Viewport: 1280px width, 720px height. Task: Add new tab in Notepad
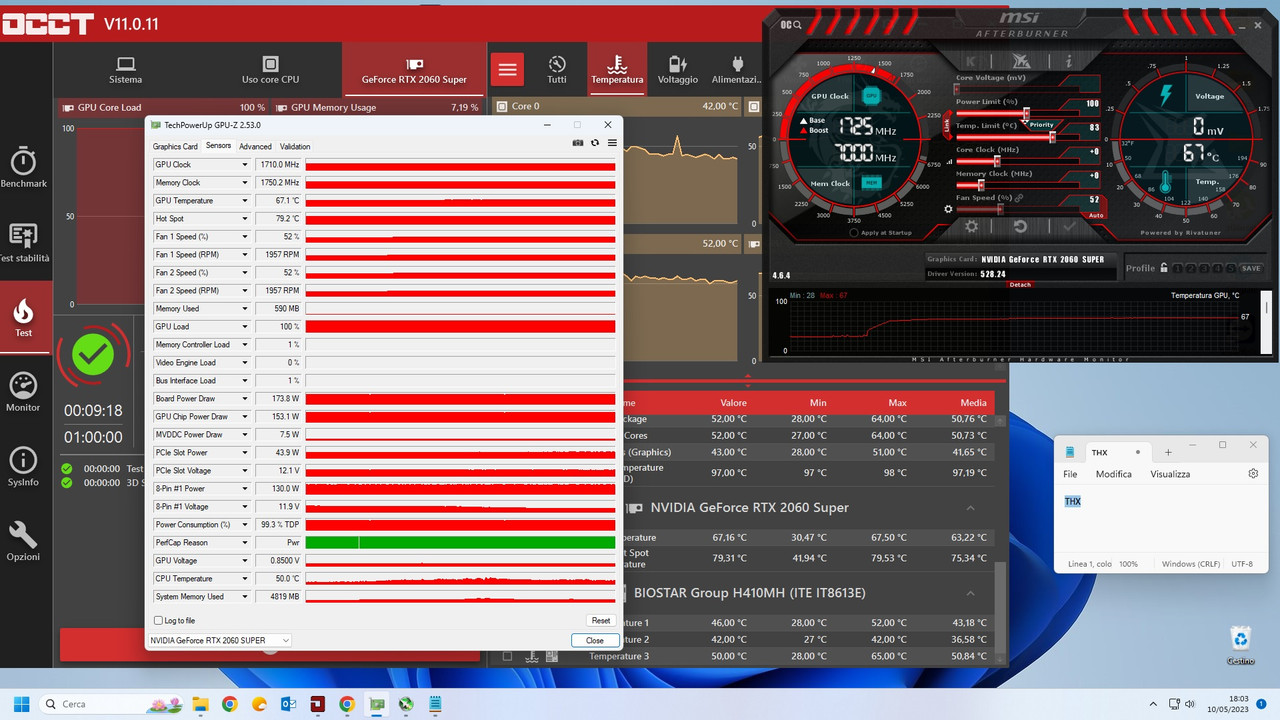pos(1168,452)
